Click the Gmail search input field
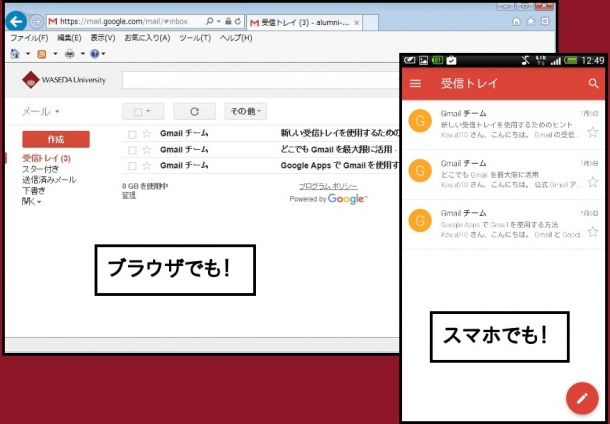610x424 pixels. point(261,80)
